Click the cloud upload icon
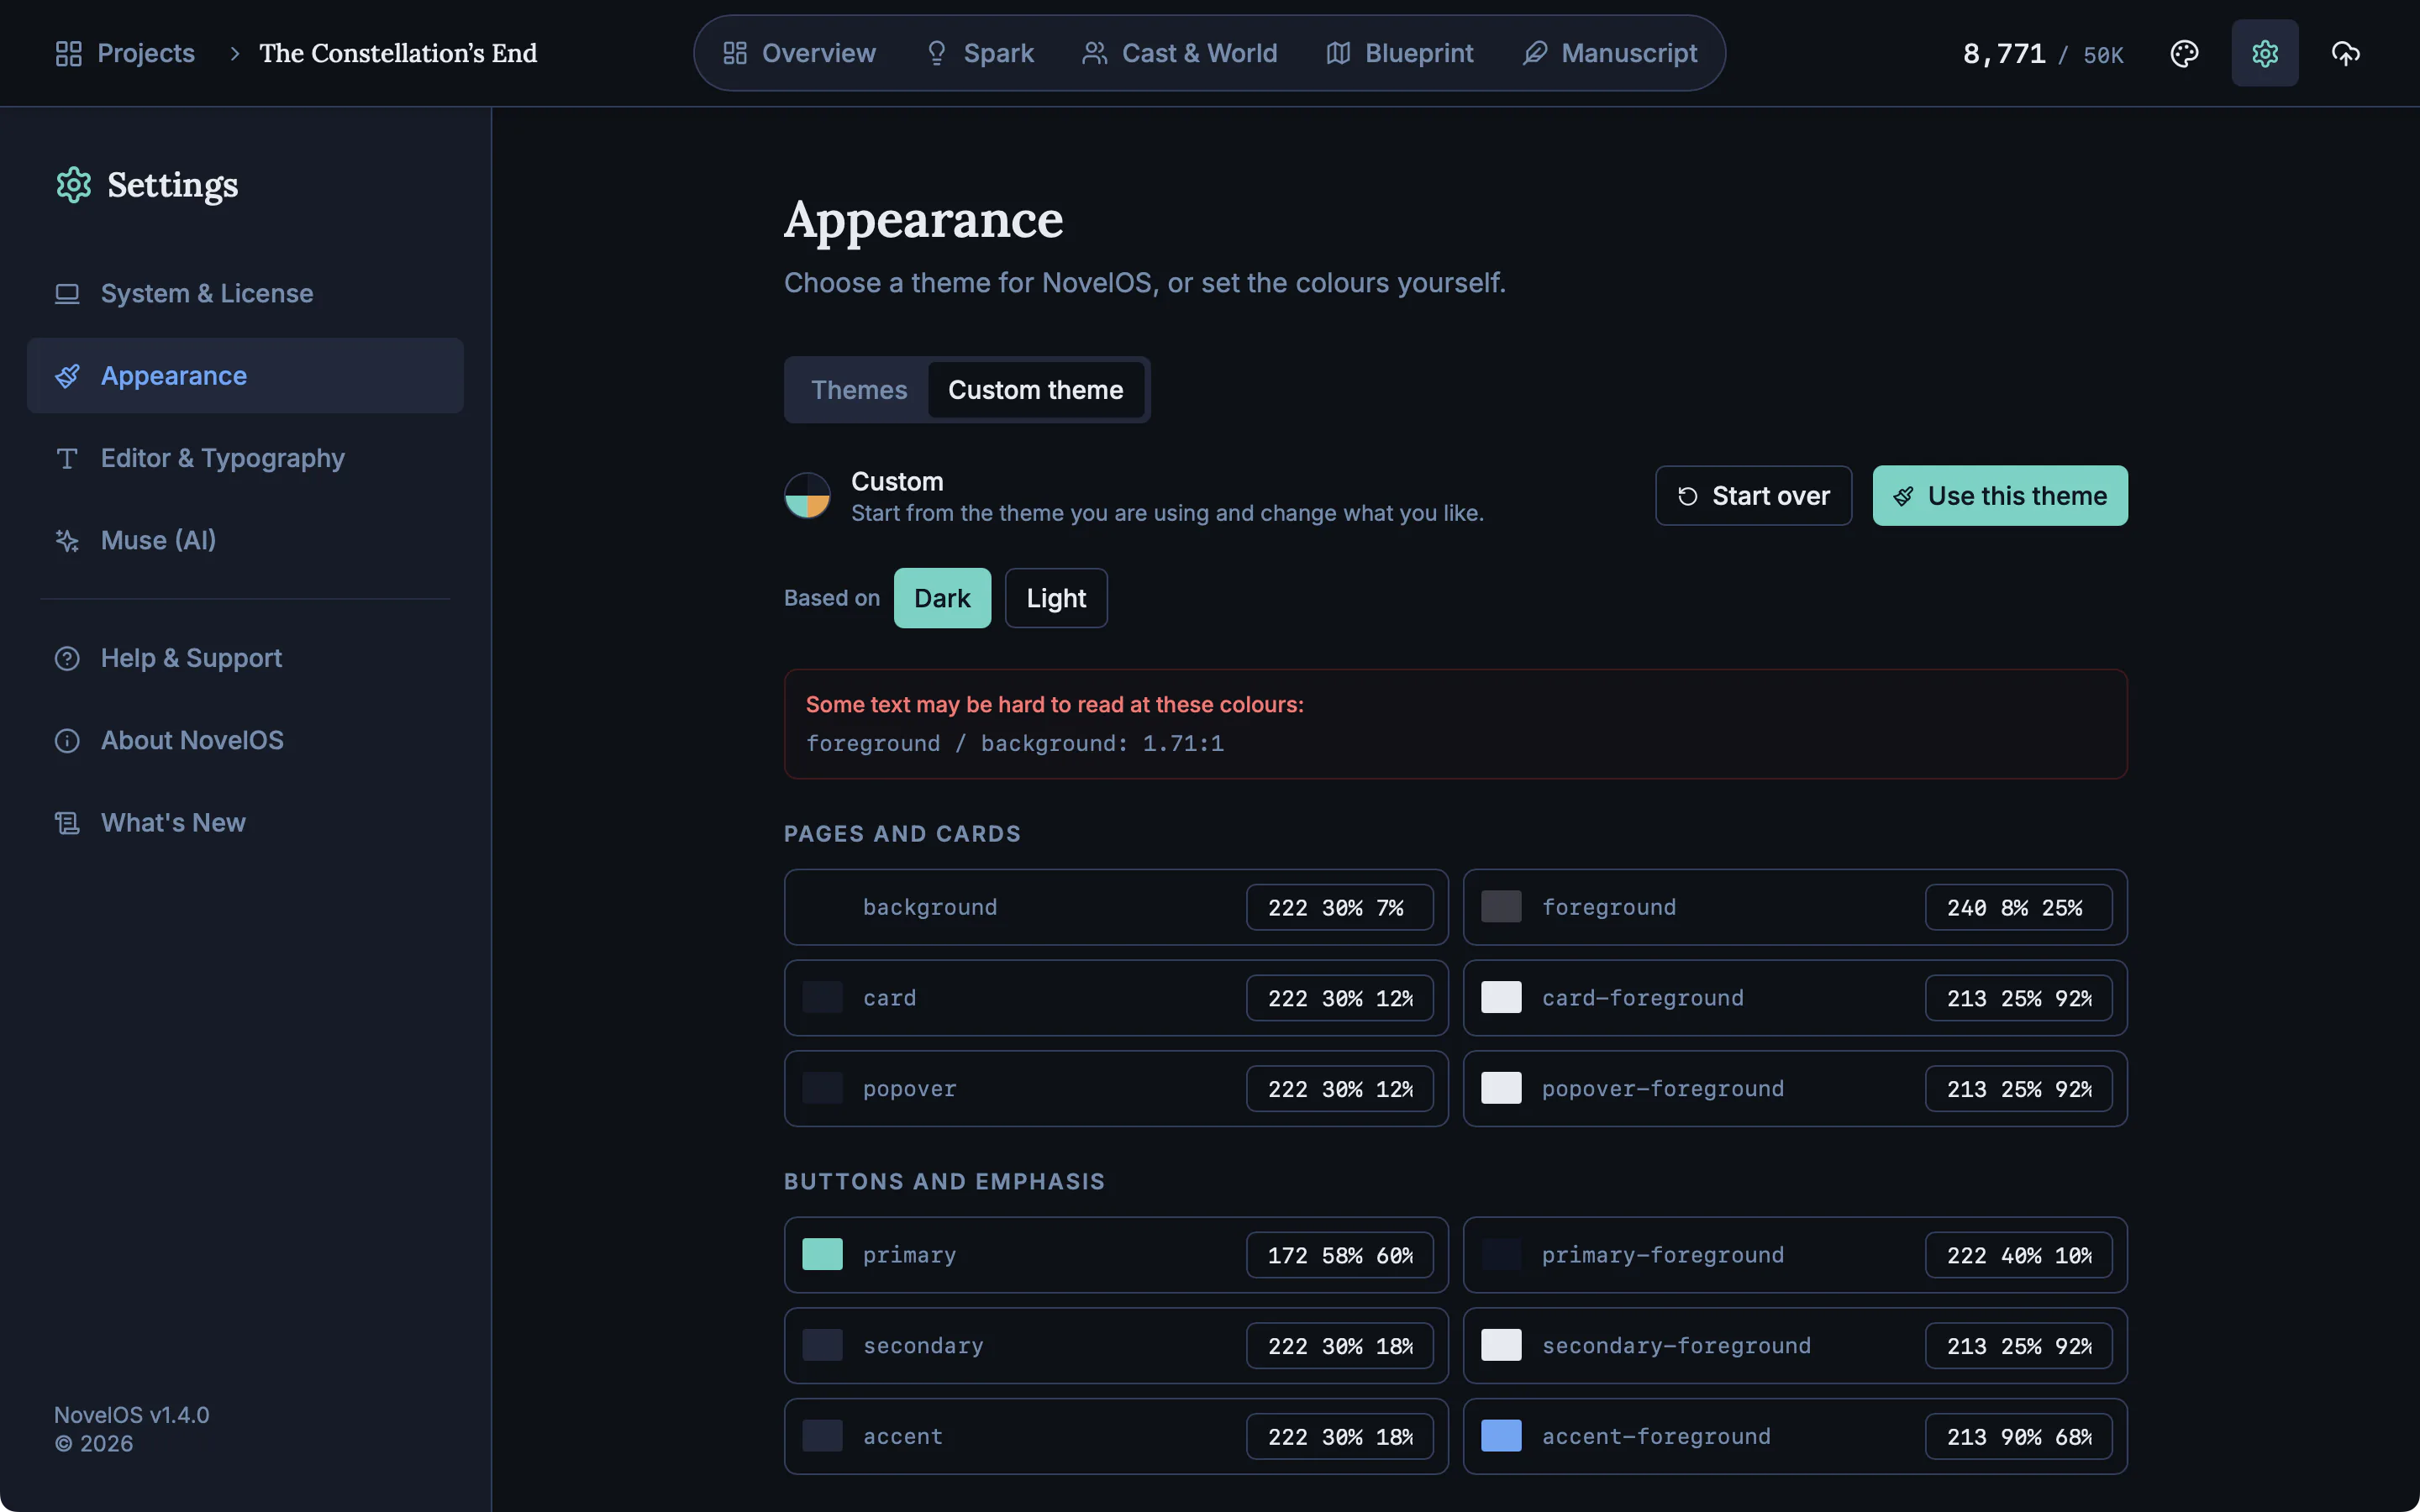This screenshot has height=1512, width=2420. click(x=2345, y=53)
